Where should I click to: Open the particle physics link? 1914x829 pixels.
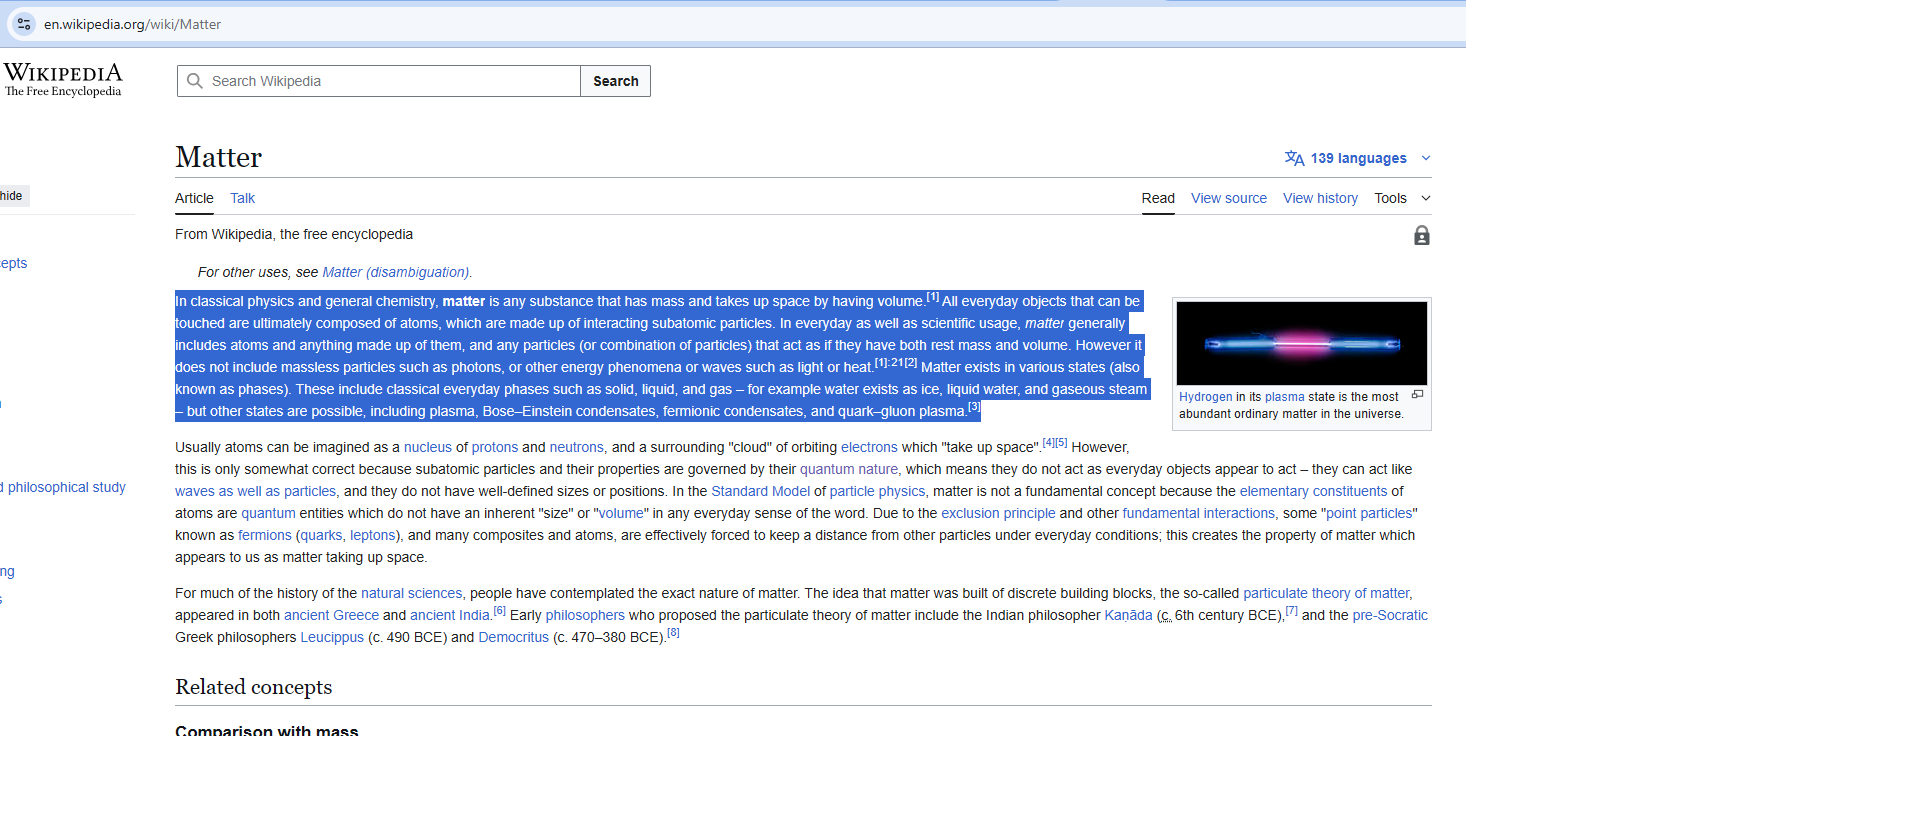(x=878, y=491)
